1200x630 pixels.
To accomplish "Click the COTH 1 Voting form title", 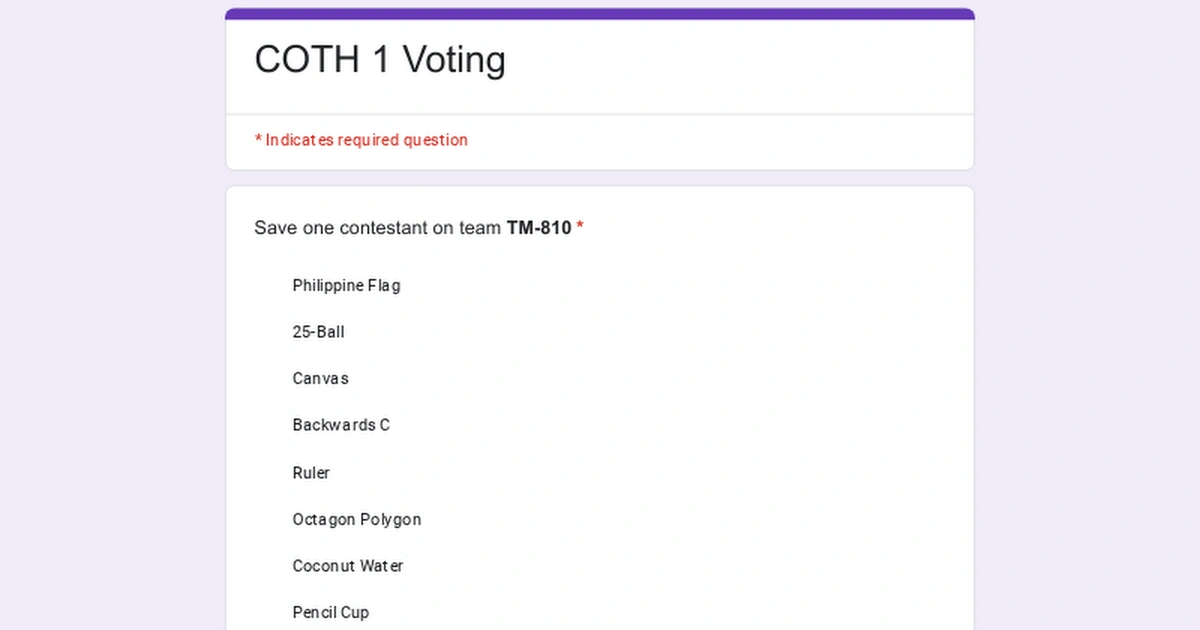I will [x=380, y=60].
